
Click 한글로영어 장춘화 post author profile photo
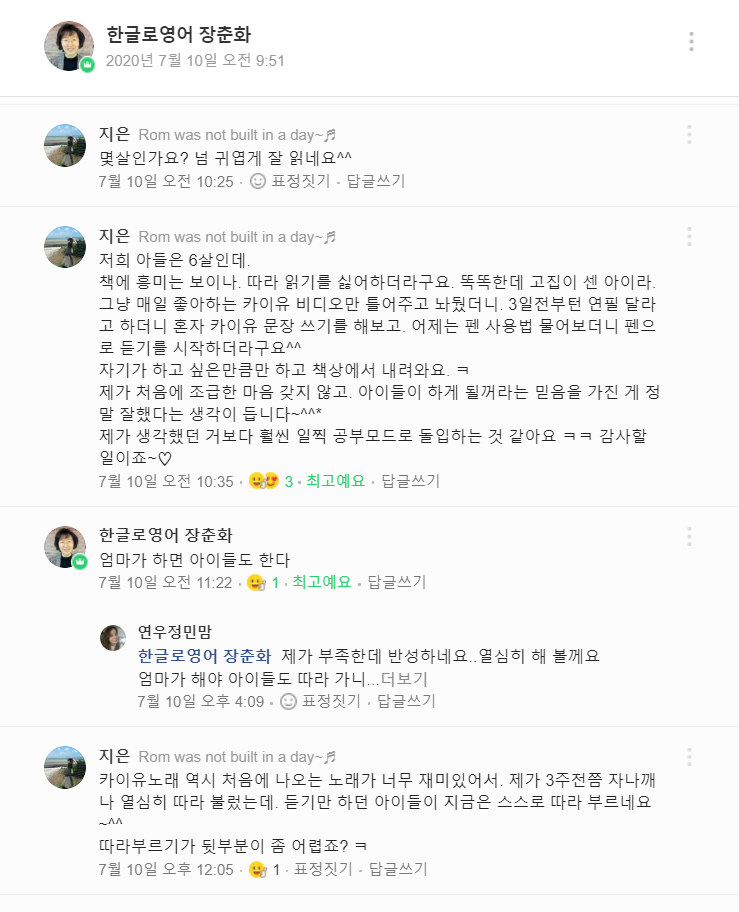tap(68, 45)
